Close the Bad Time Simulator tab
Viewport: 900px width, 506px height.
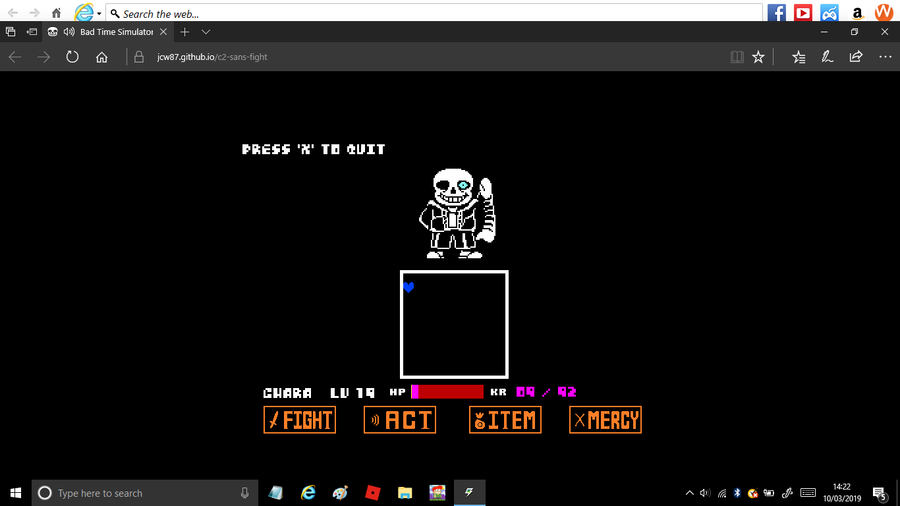pyautogui.click(x=163, y=32)
